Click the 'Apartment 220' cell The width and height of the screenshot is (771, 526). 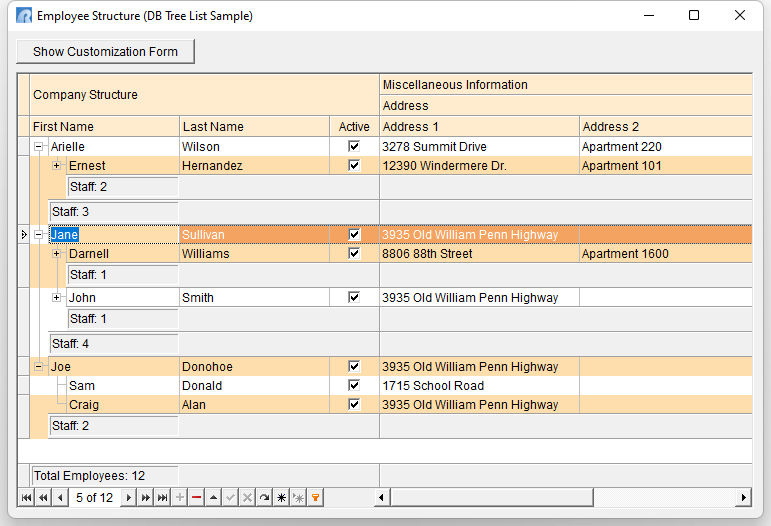click(666, 146)
